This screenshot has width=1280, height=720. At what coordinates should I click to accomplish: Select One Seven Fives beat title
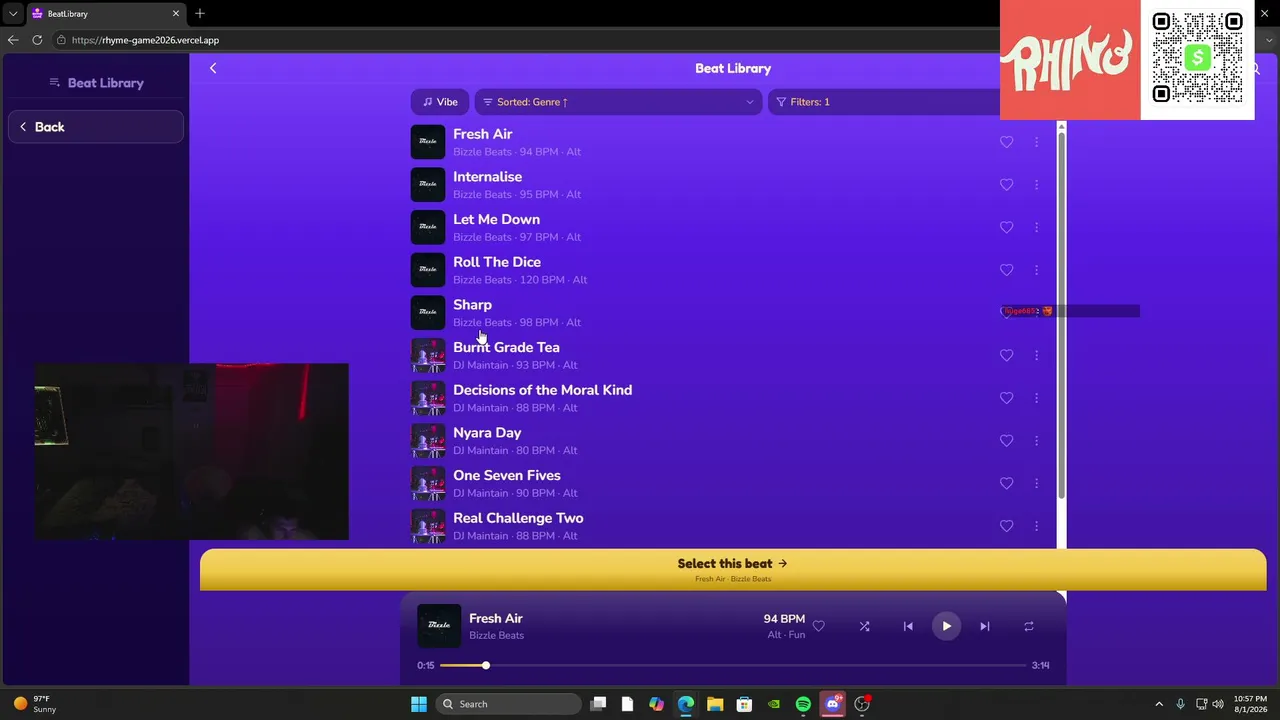point(507,475)
